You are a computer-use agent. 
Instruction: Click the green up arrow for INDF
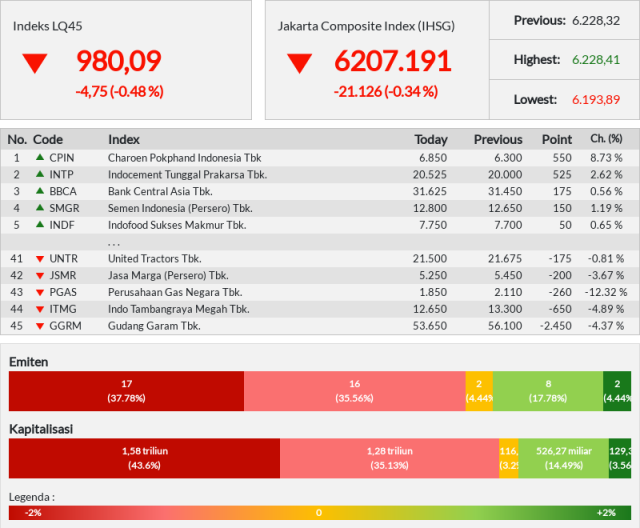[x=40, y=225]
